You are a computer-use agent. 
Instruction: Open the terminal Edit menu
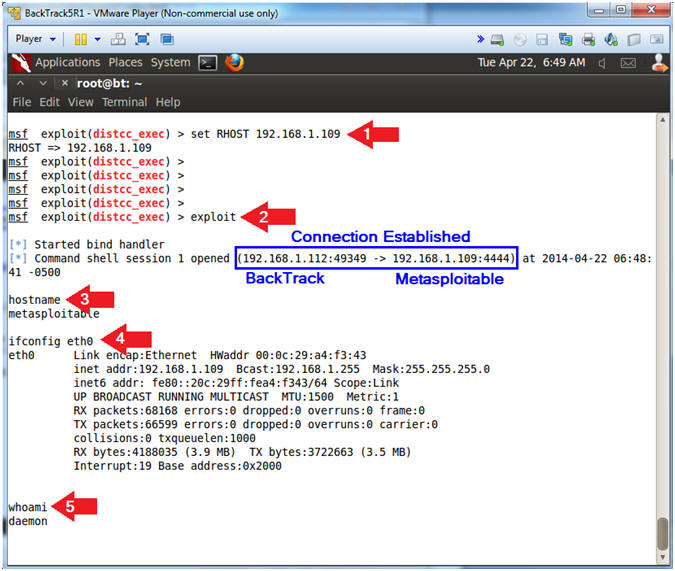(x=50, y=102)
